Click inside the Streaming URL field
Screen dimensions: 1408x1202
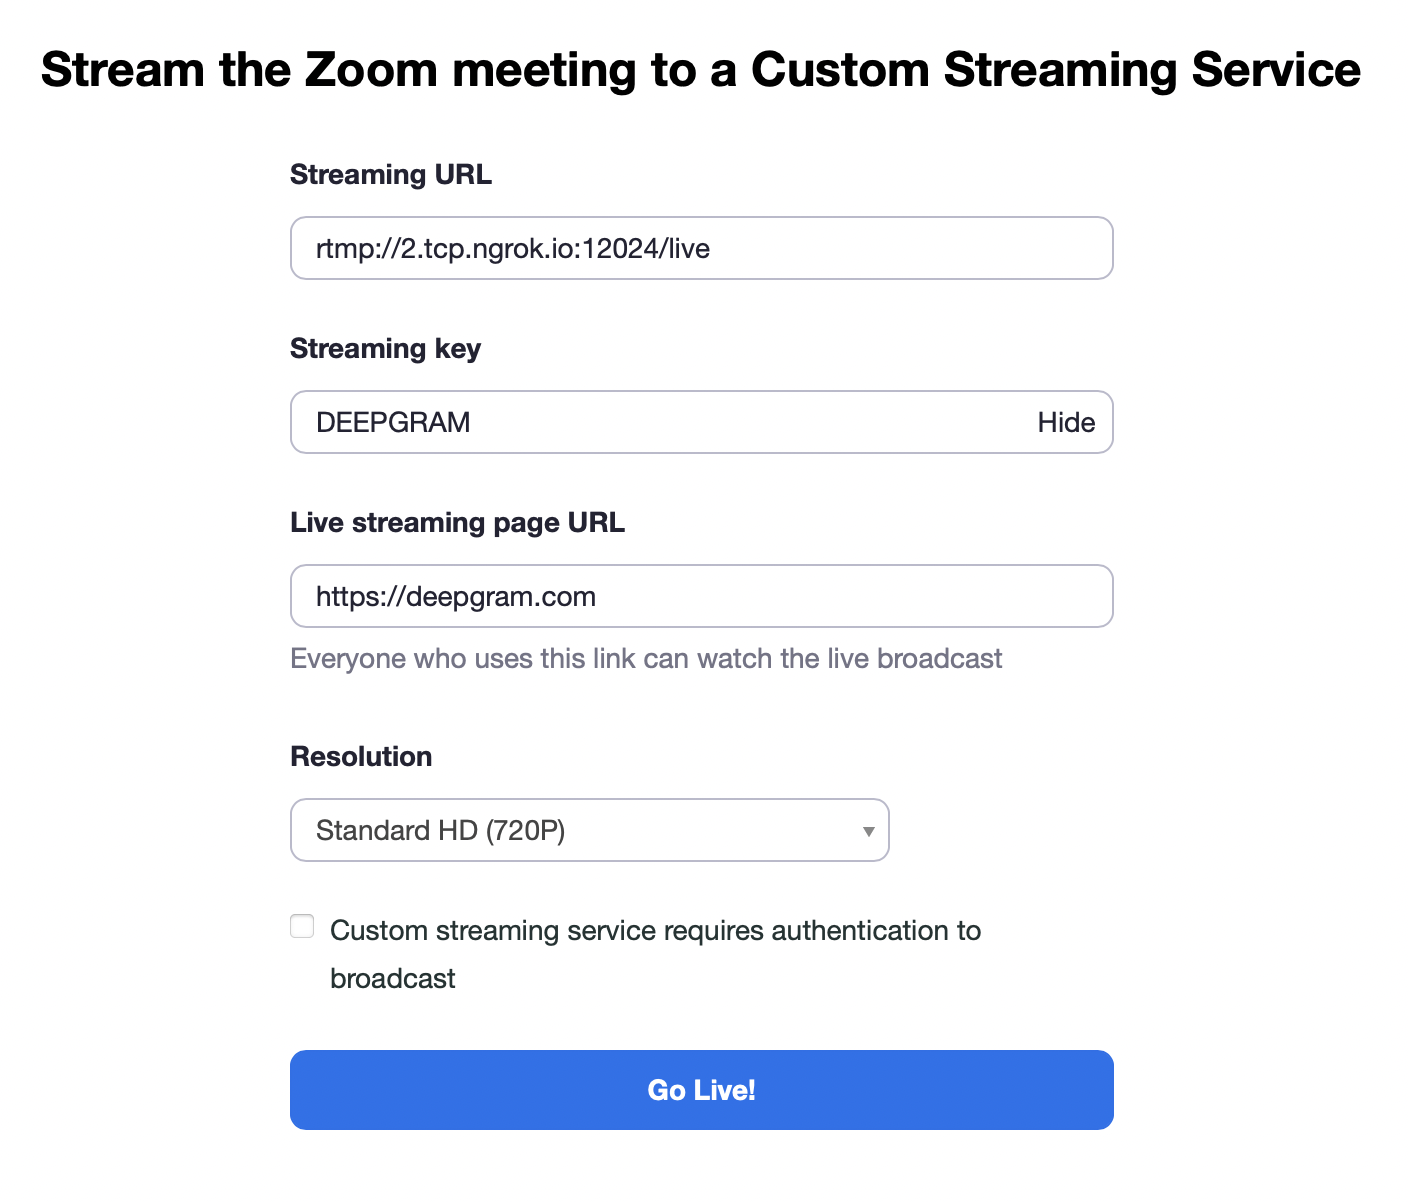701,248
